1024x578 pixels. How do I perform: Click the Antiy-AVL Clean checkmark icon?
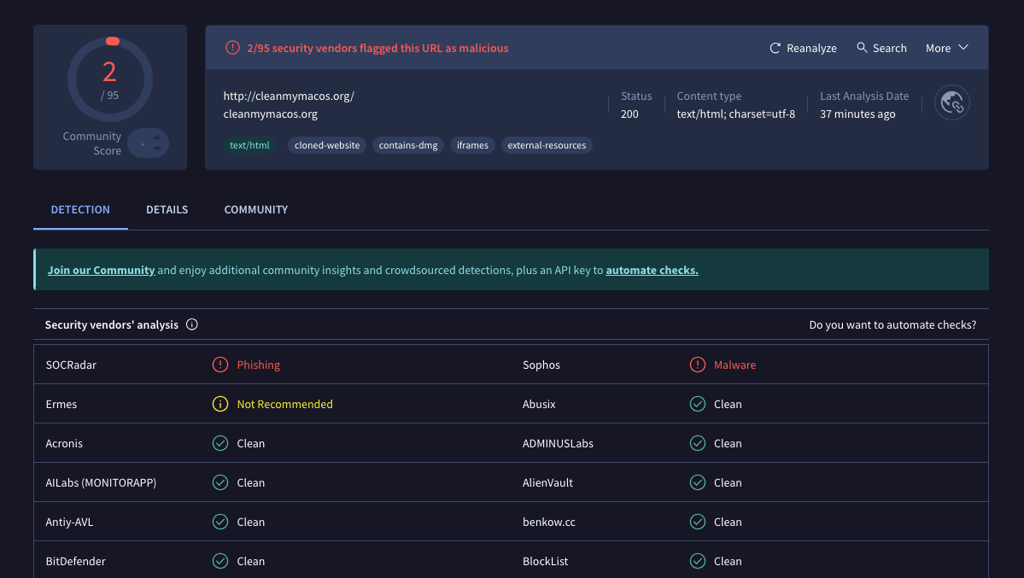220,522
